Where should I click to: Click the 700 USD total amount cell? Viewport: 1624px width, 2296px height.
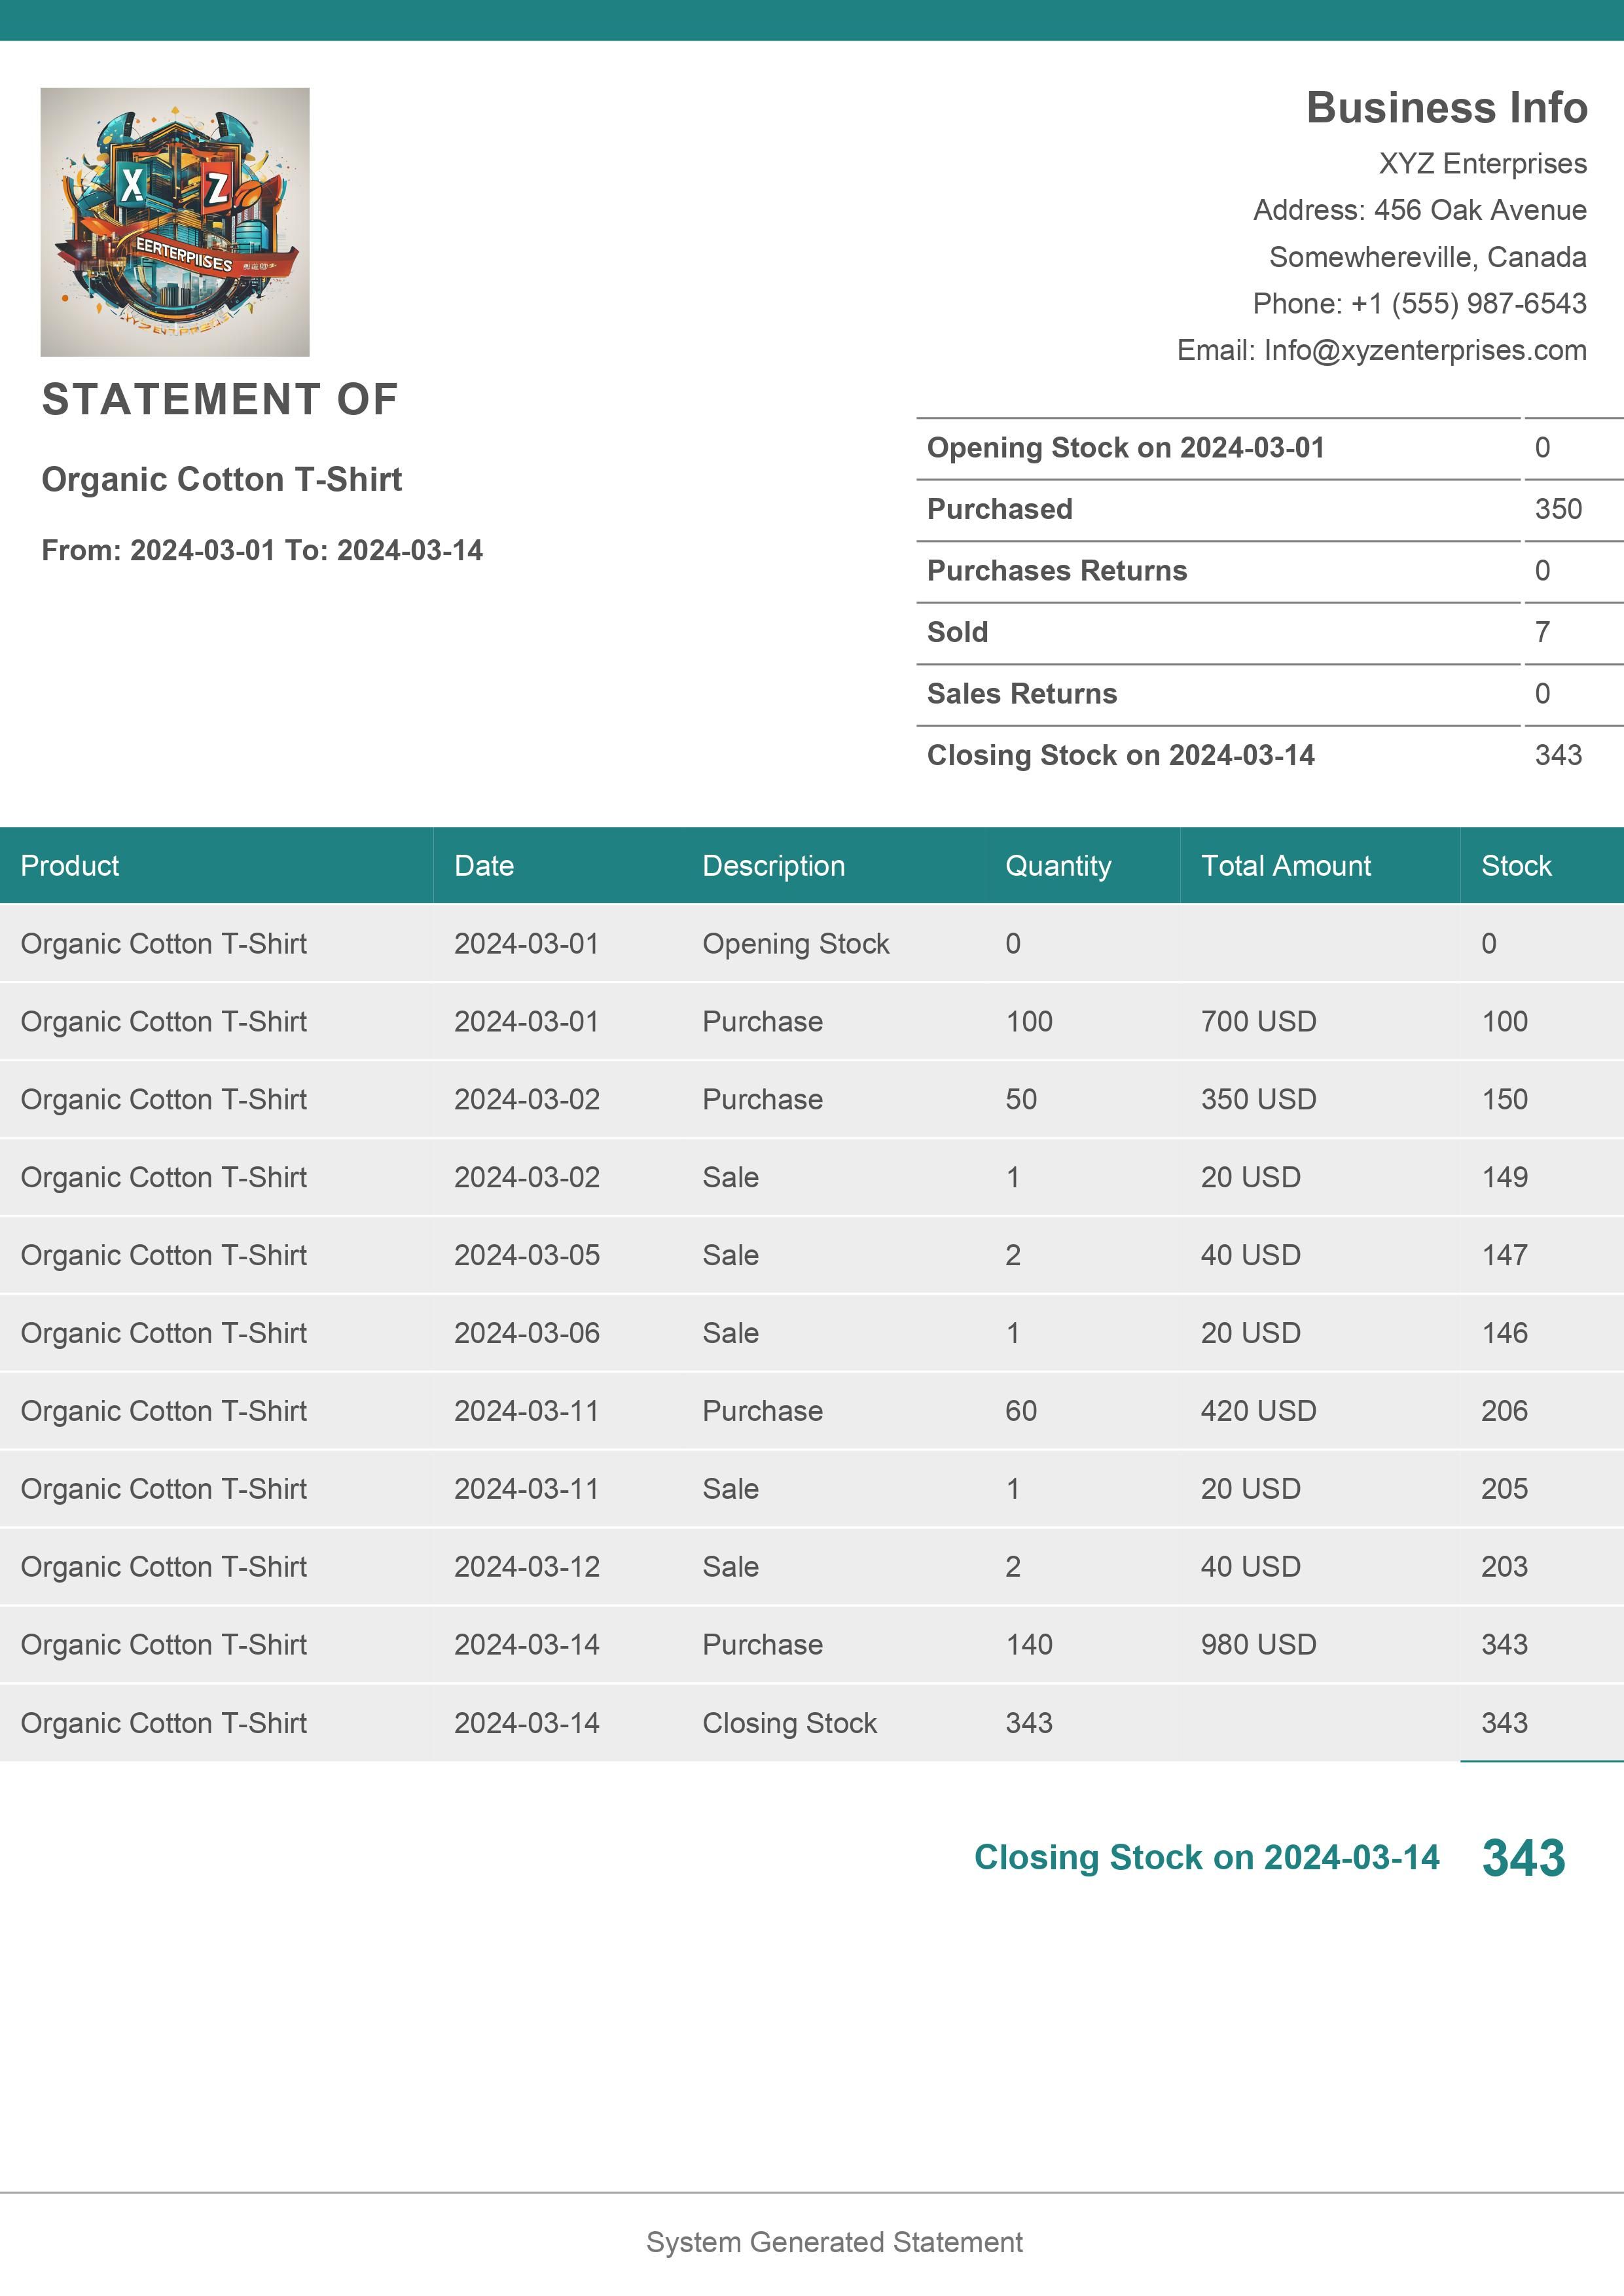coord(1258,1021)
